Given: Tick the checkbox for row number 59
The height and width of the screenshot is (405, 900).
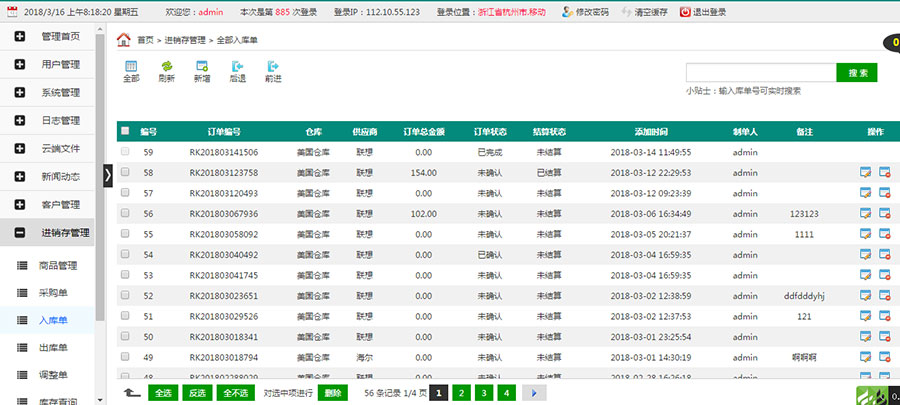Looking at the screenshot, I should [125, 152].
